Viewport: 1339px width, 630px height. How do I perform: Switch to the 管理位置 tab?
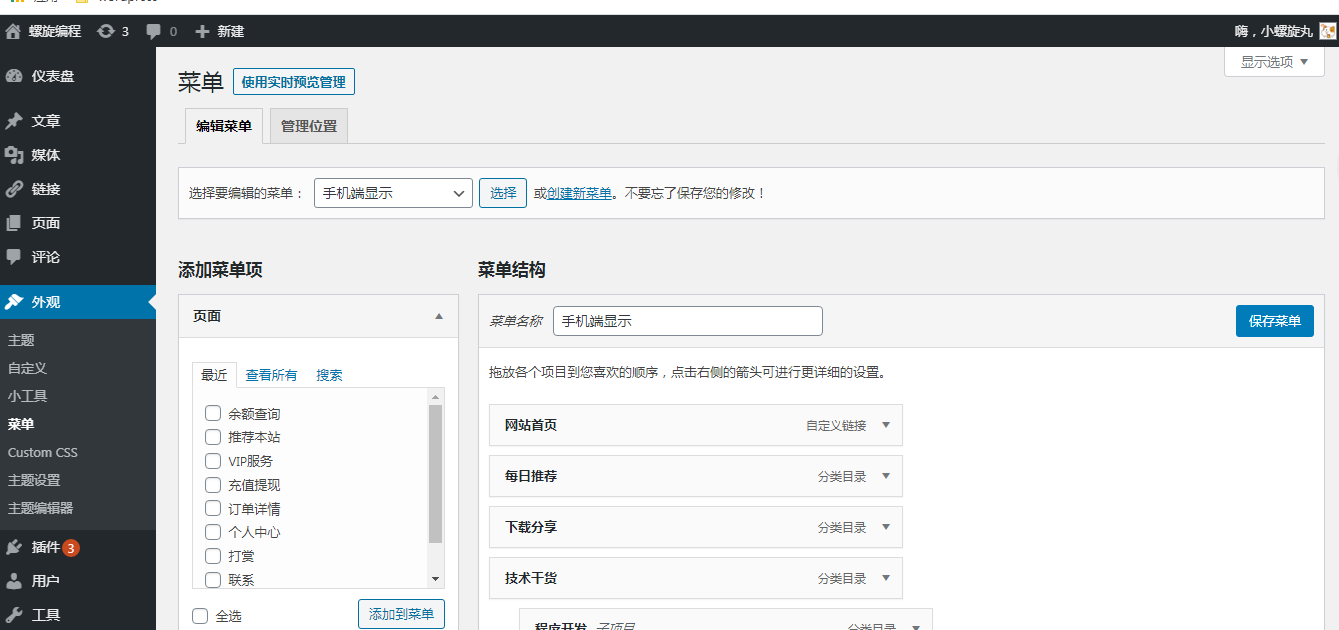coord(309,126)
